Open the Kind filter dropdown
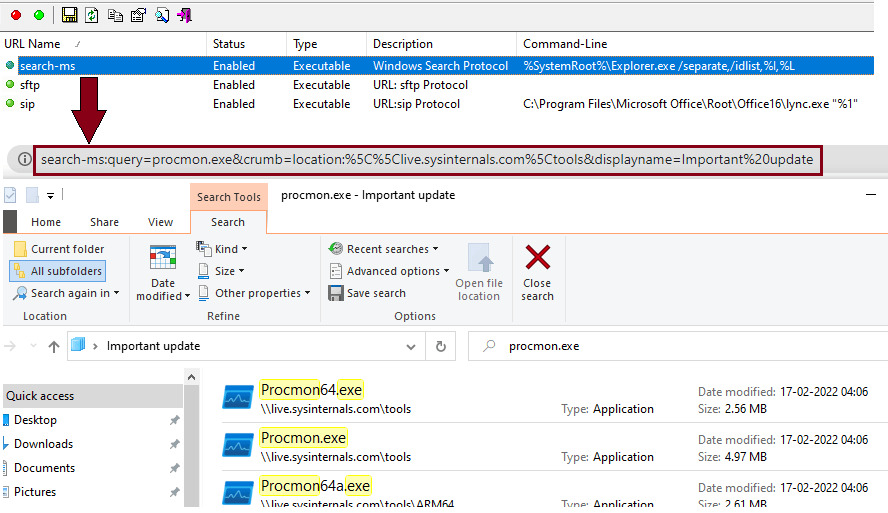Screen dimensions: 888x513 (222, 249)
